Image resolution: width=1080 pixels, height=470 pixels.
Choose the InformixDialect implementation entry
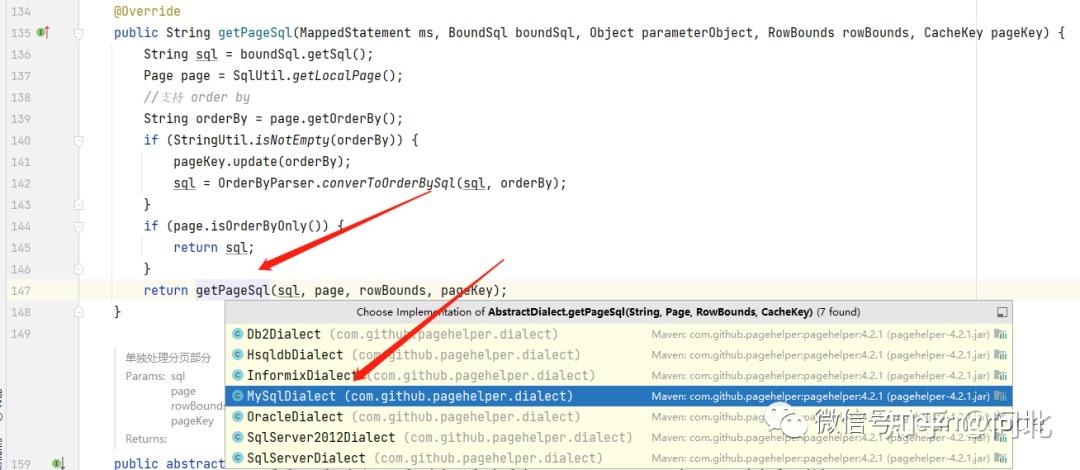(x=619, y=376)
